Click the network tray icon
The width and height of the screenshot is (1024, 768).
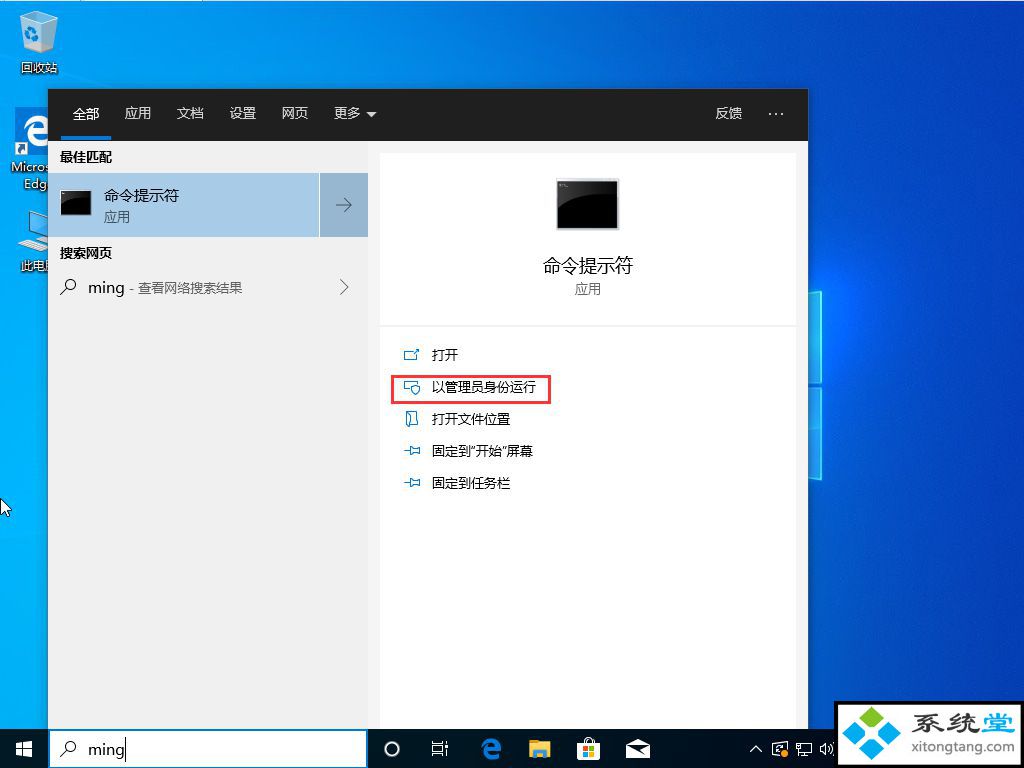804,748
